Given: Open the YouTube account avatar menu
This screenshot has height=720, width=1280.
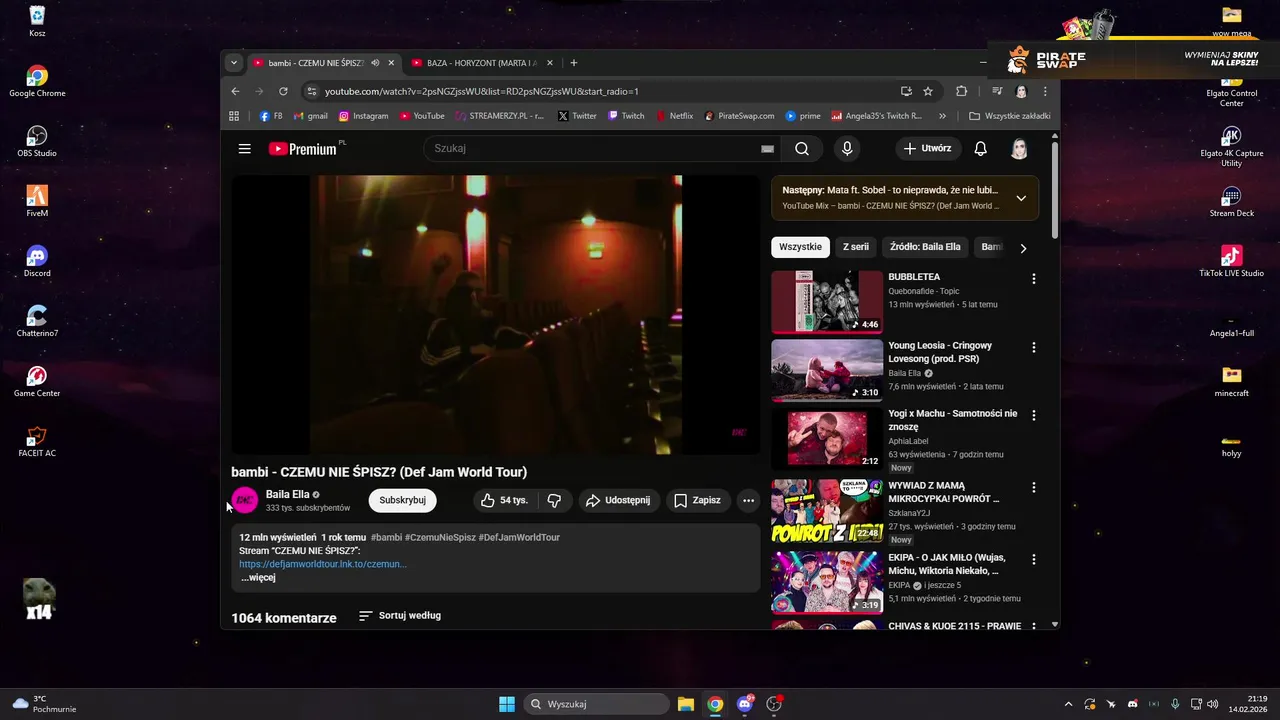Looking at the screenshot, I should pos(1019,149).
